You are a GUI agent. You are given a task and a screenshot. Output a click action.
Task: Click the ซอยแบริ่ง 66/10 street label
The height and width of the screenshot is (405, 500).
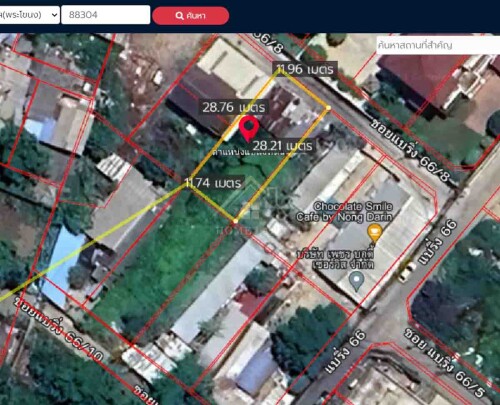click(x=58, y=329)
